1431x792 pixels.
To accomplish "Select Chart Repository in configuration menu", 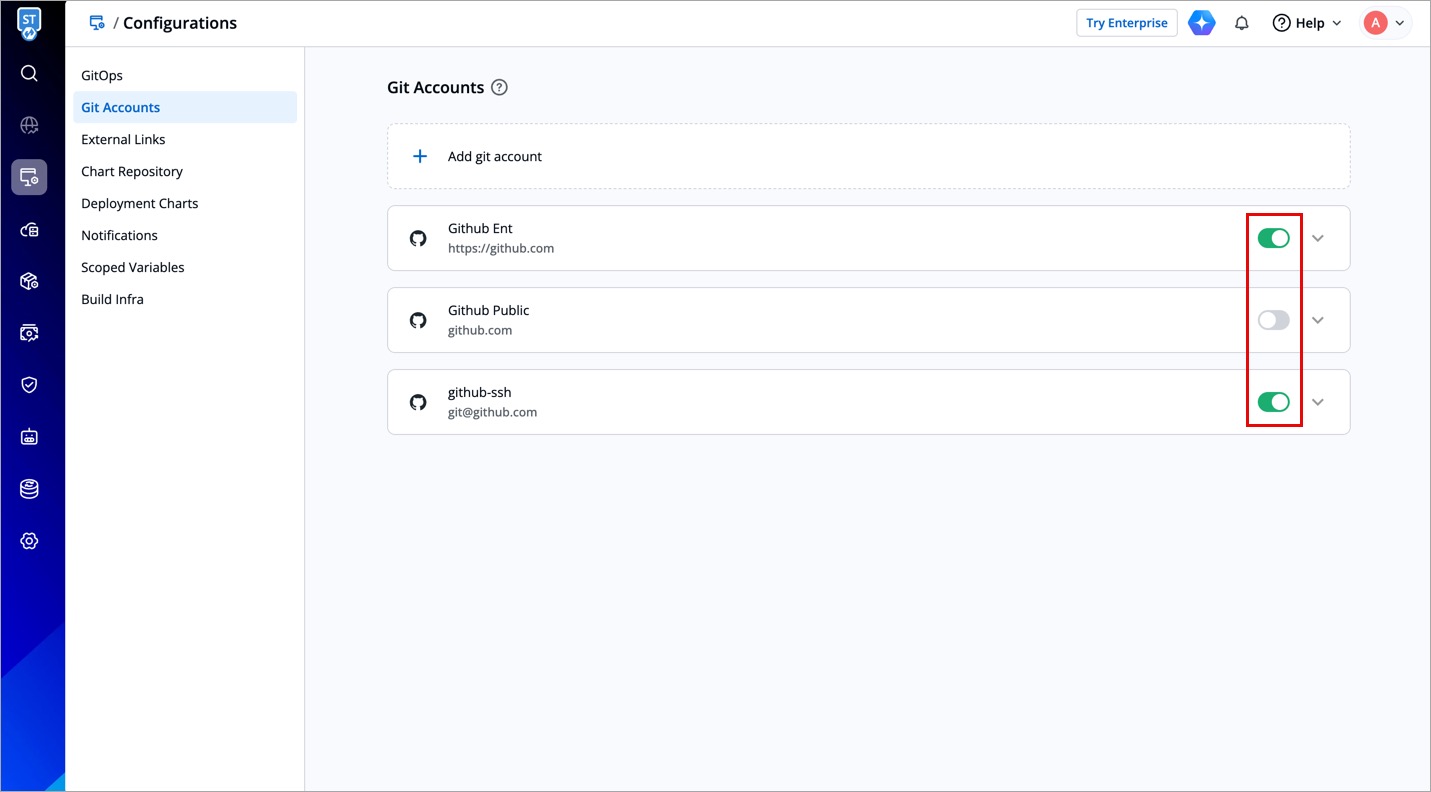I will [x=132, y=171].
